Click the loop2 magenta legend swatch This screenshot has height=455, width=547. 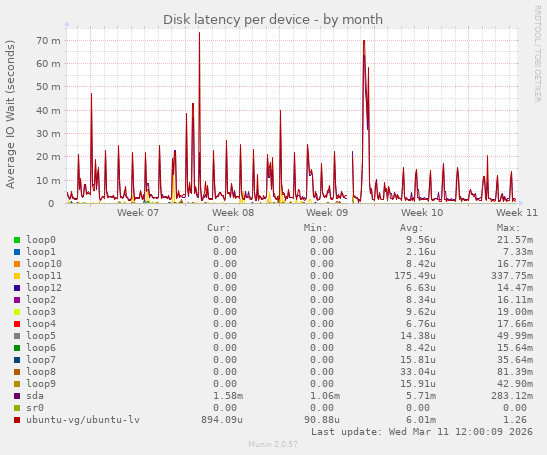(x=17, y=300)
